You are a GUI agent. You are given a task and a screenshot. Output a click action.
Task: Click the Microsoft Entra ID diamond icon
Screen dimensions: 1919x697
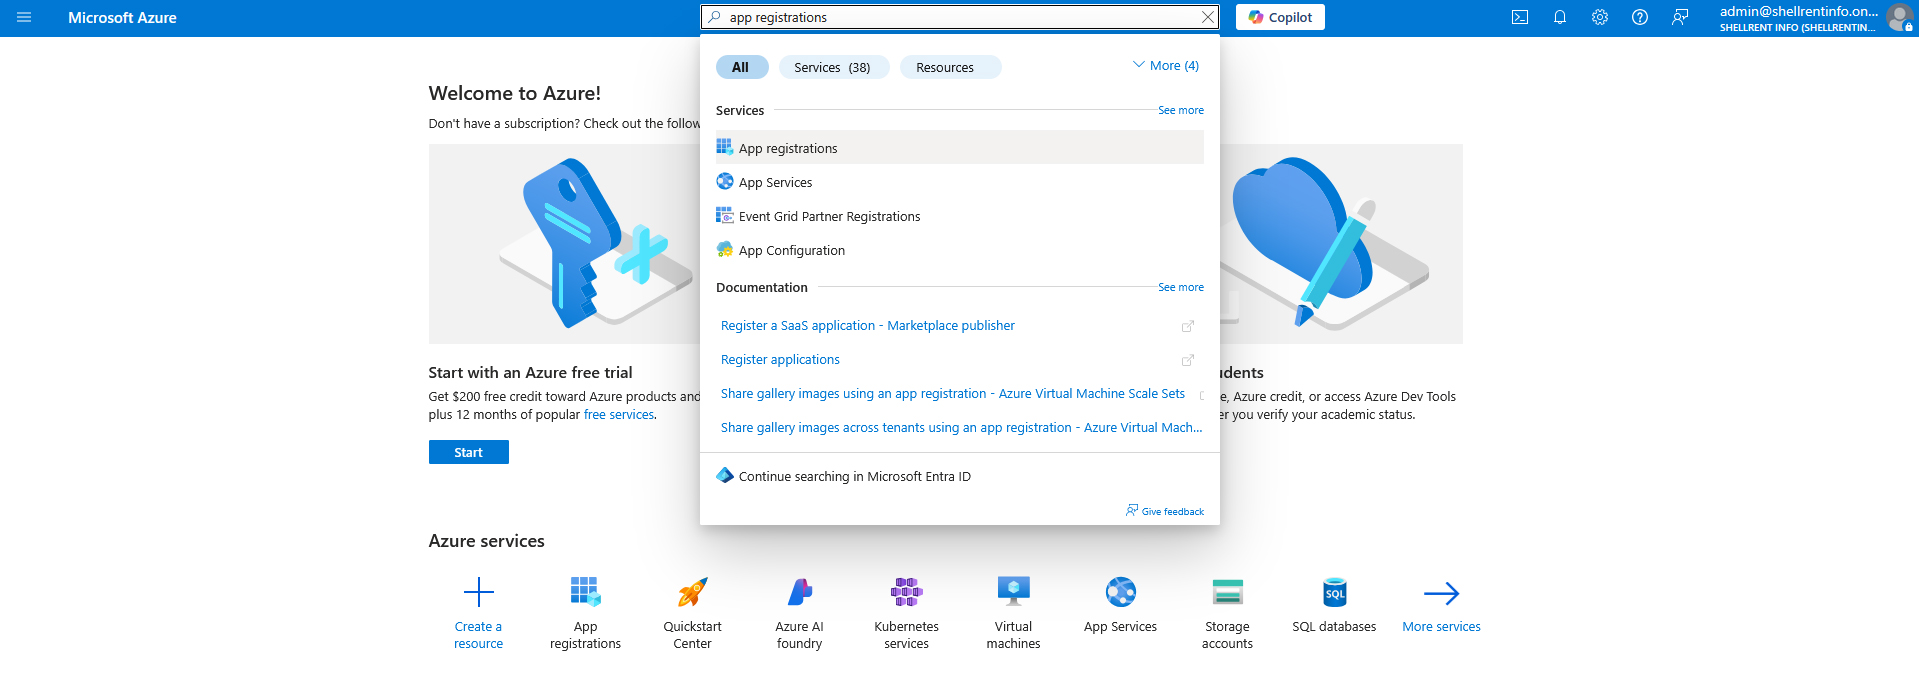point(725,475)
